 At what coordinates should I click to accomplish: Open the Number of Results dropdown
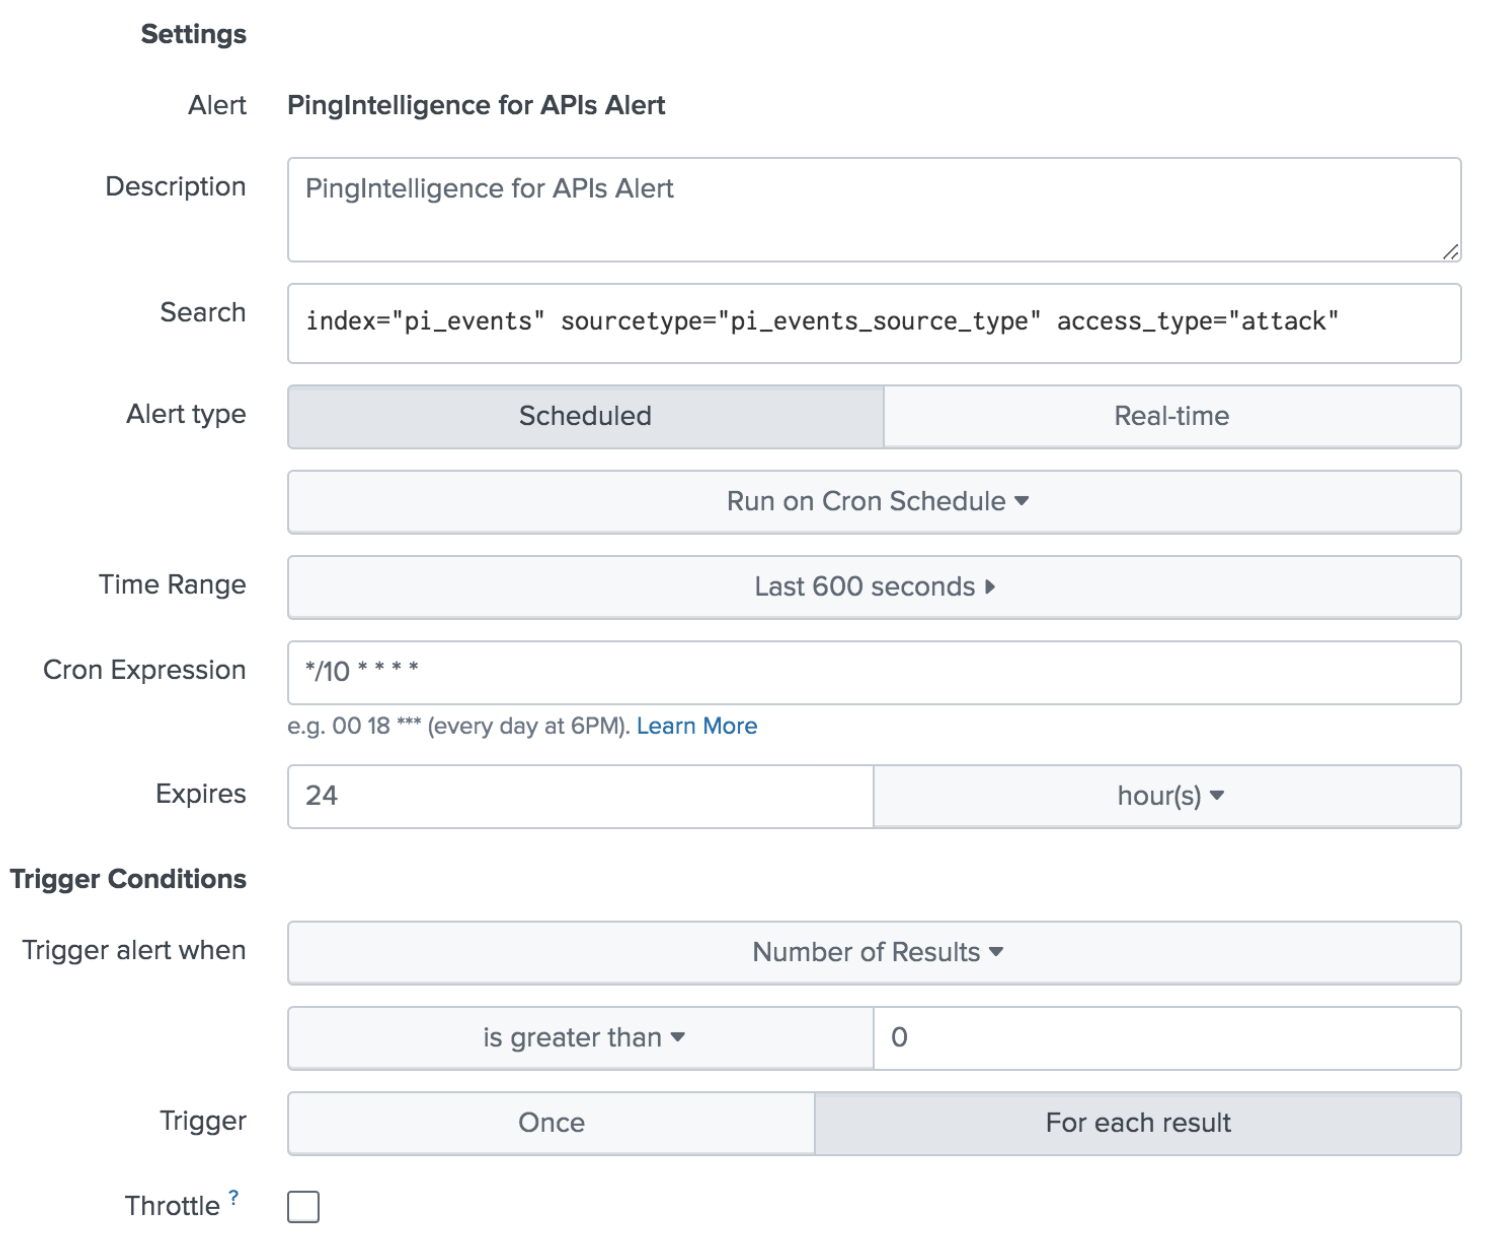[875, 952]
